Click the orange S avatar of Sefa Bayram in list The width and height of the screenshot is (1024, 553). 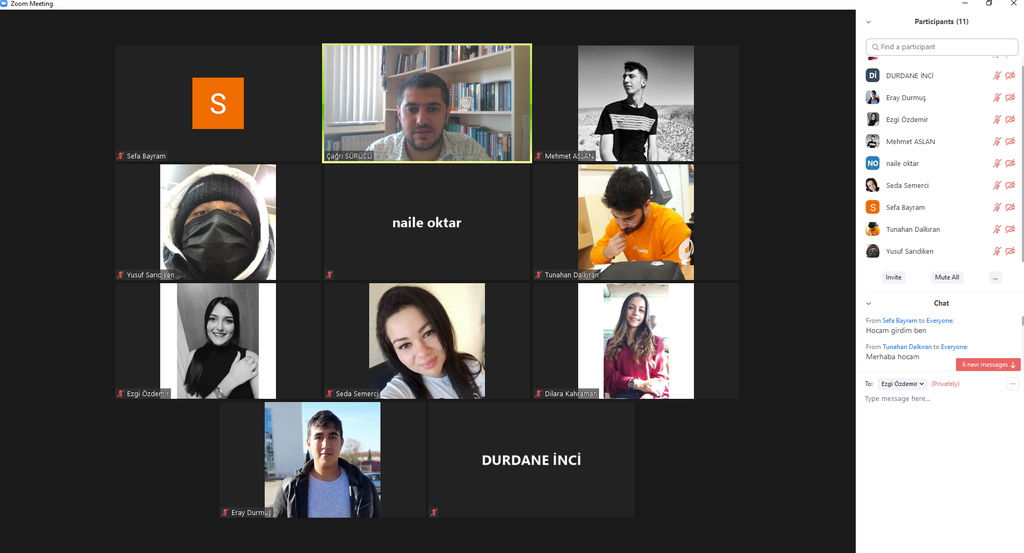pos(872,207)
